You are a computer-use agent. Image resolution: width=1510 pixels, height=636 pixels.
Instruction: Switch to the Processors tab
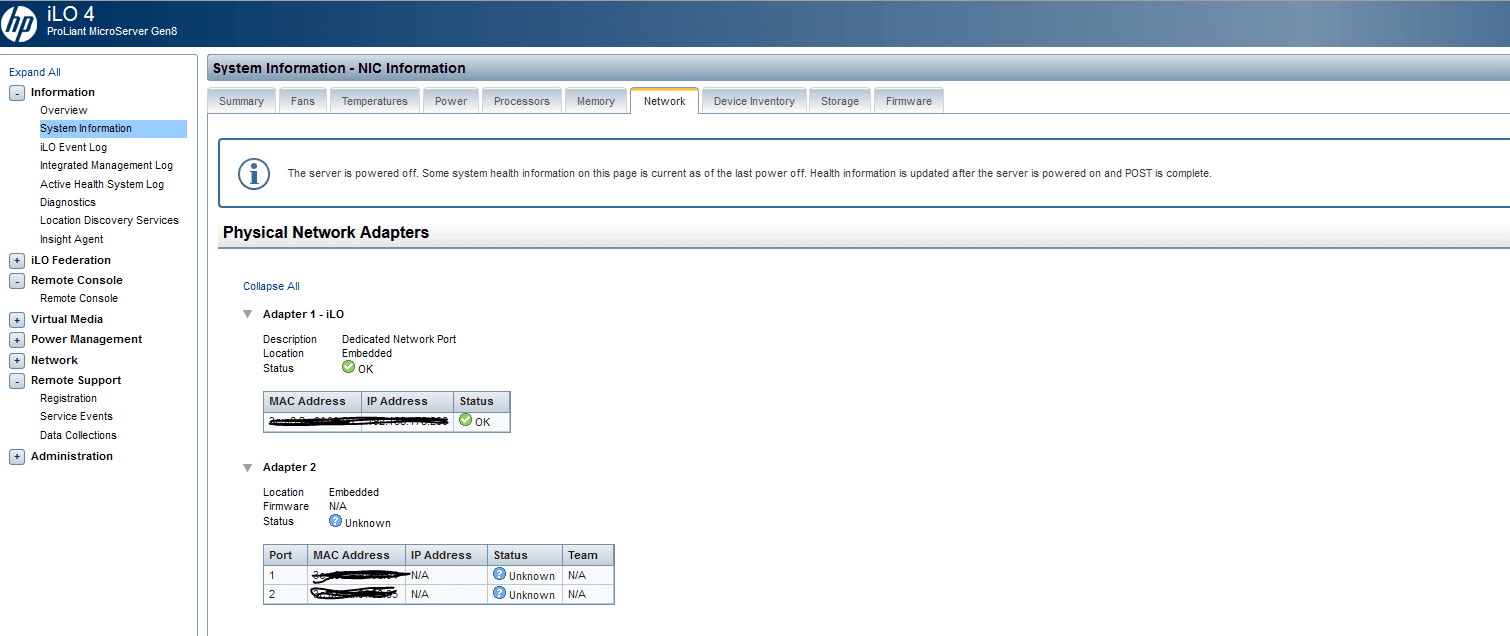pos(522,101)
